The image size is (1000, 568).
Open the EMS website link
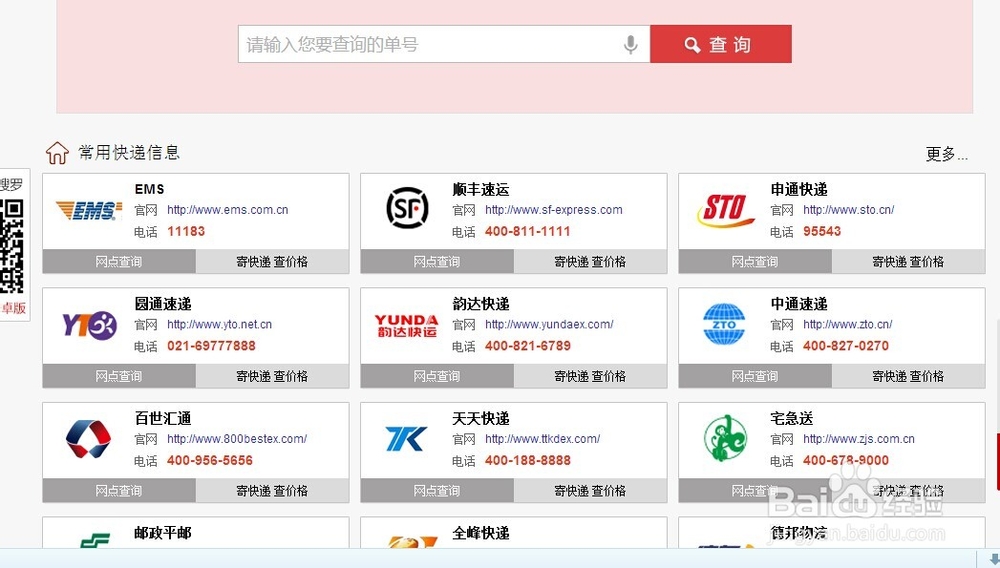click(x=228, y=210)
